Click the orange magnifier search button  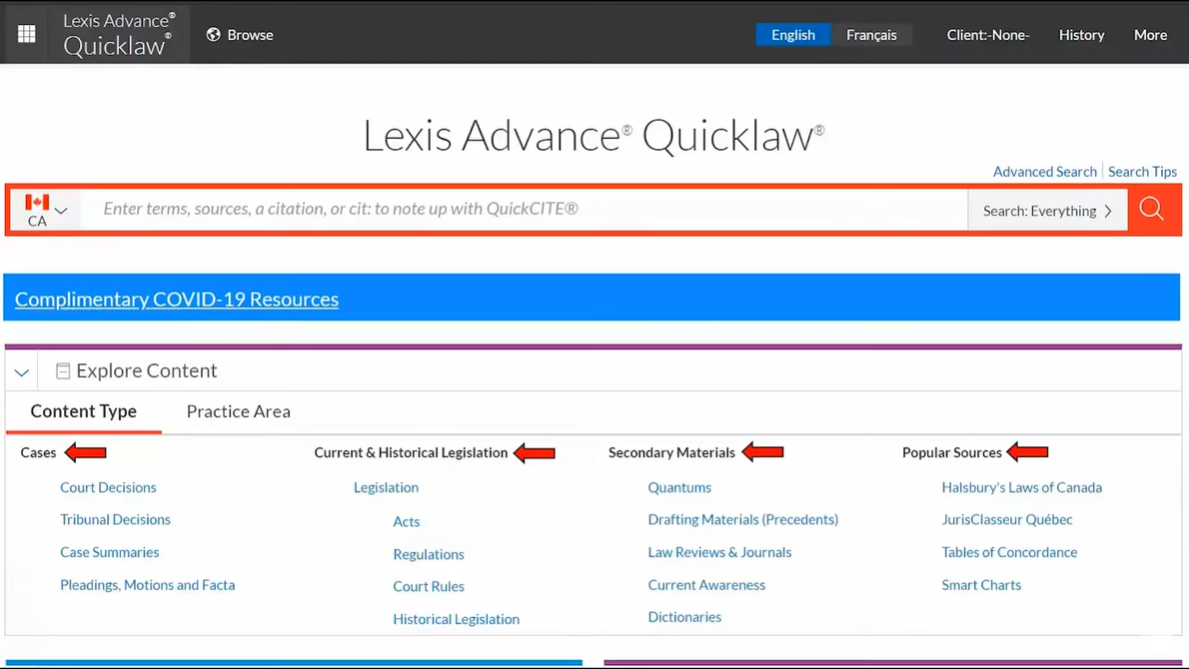(x=1152, y=210)
